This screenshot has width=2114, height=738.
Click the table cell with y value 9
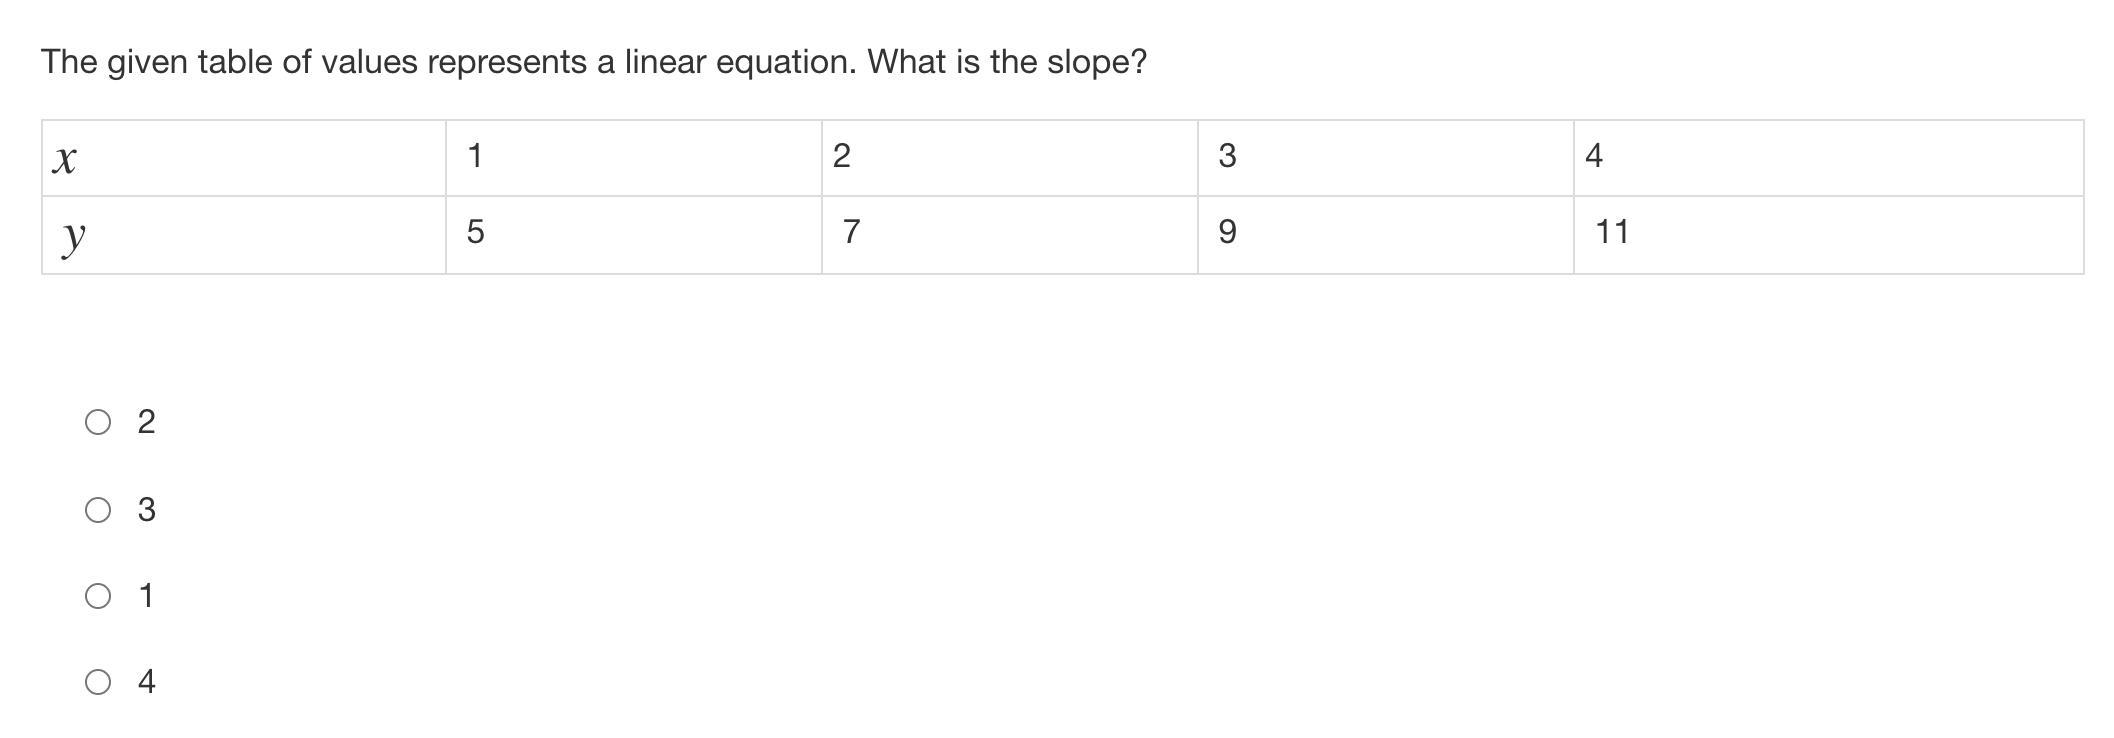(x=1385, y=235)
